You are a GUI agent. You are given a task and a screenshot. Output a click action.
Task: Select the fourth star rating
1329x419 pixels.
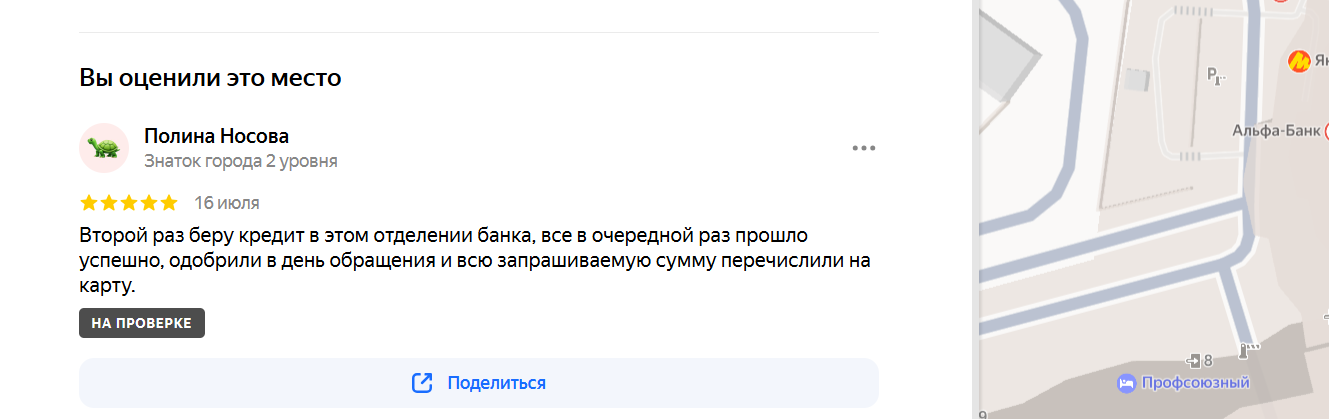[149, 203]
